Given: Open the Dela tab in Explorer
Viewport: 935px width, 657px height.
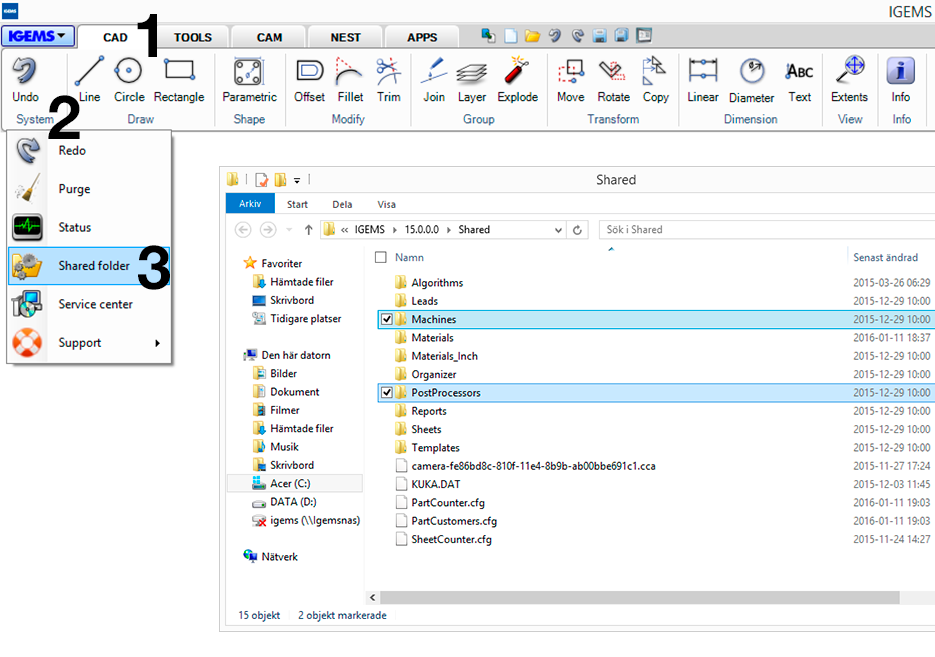Looking at the screenshot, I should tap(342, 204).
